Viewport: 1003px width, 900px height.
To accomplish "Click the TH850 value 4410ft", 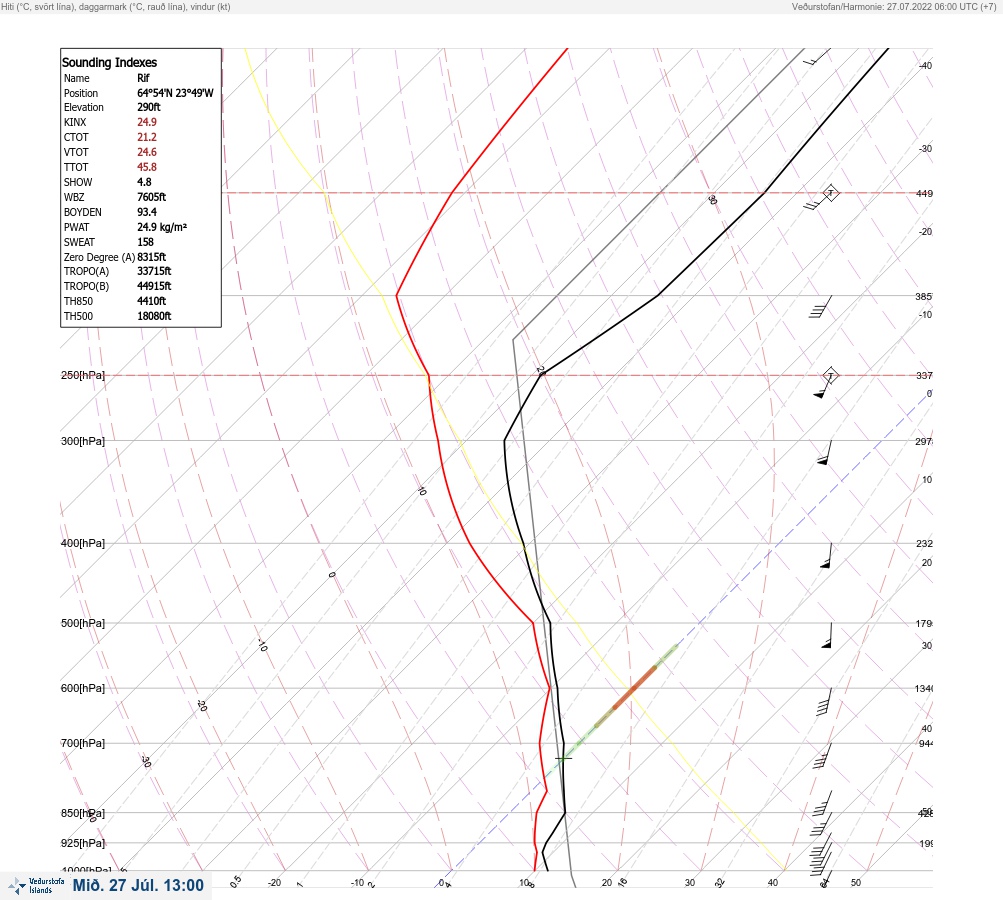I will coord(152,301).
